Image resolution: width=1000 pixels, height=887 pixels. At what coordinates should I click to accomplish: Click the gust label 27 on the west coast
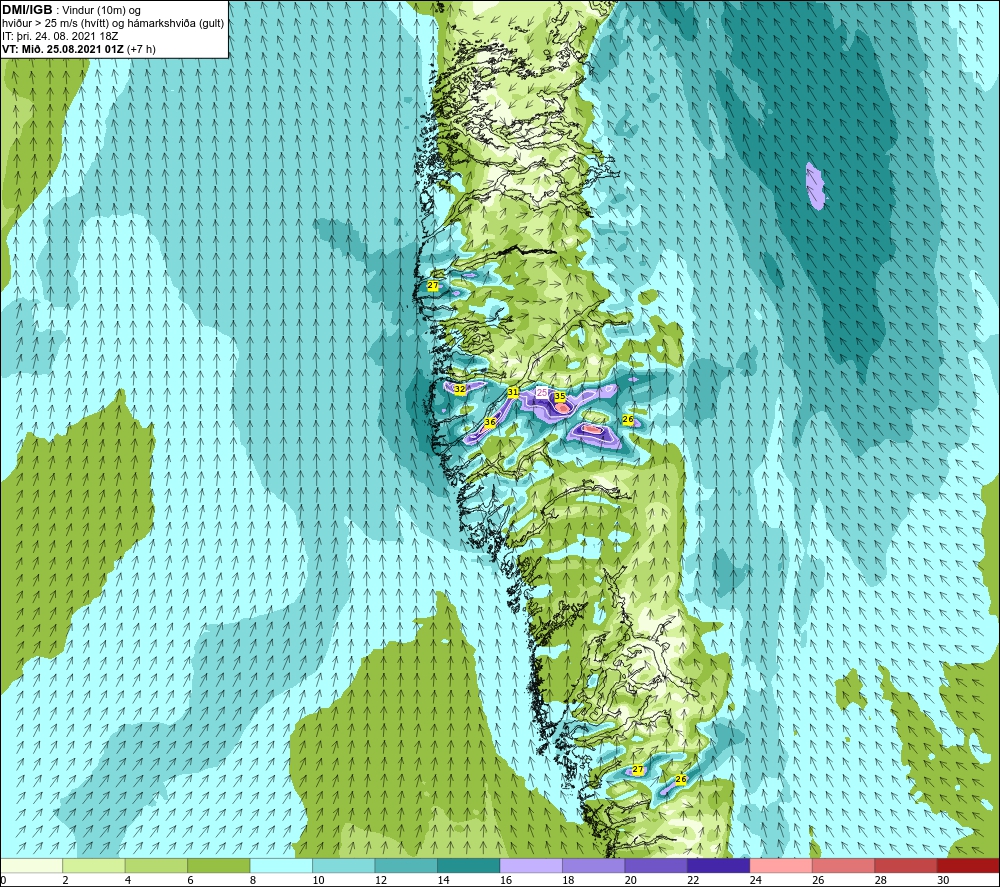click(433, 286)
